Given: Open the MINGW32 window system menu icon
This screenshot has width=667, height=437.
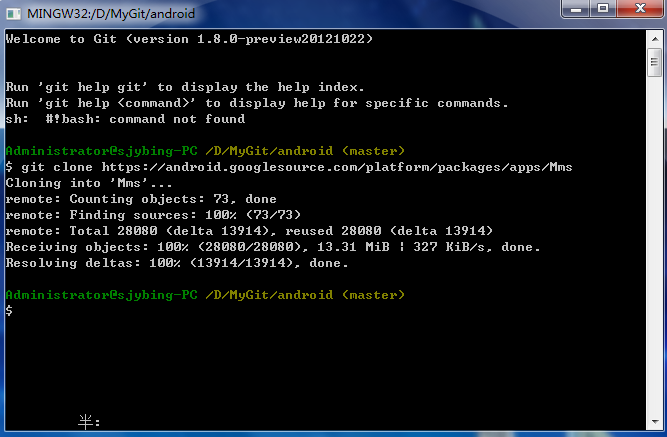Looking at the screenshot, I should [x=13, y=14].
